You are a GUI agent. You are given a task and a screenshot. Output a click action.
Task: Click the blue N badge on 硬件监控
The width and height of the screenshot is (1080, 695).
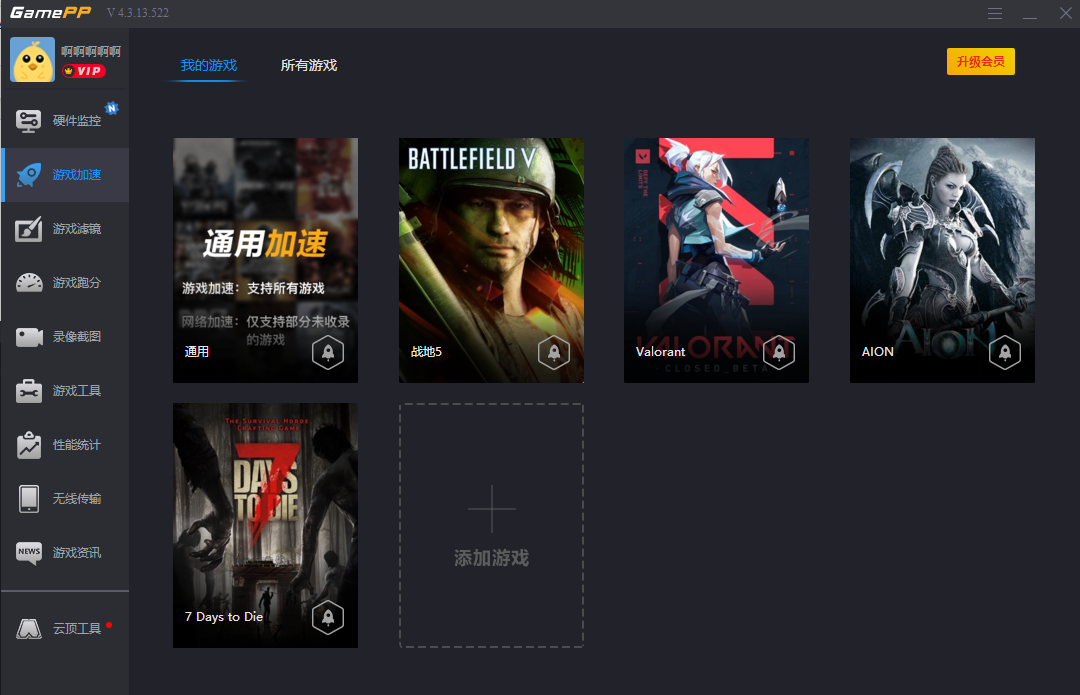point(112,108)
